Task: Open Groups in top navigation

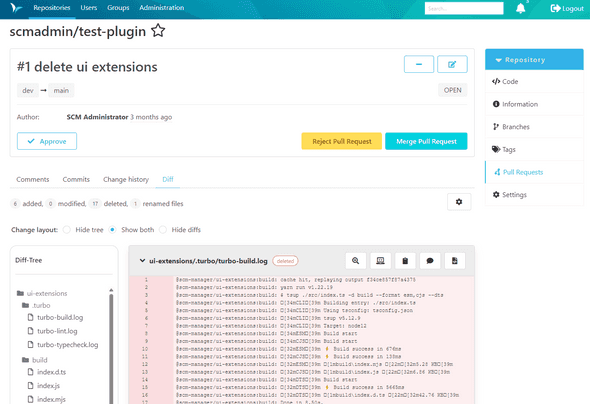Action: coord(118,8)
